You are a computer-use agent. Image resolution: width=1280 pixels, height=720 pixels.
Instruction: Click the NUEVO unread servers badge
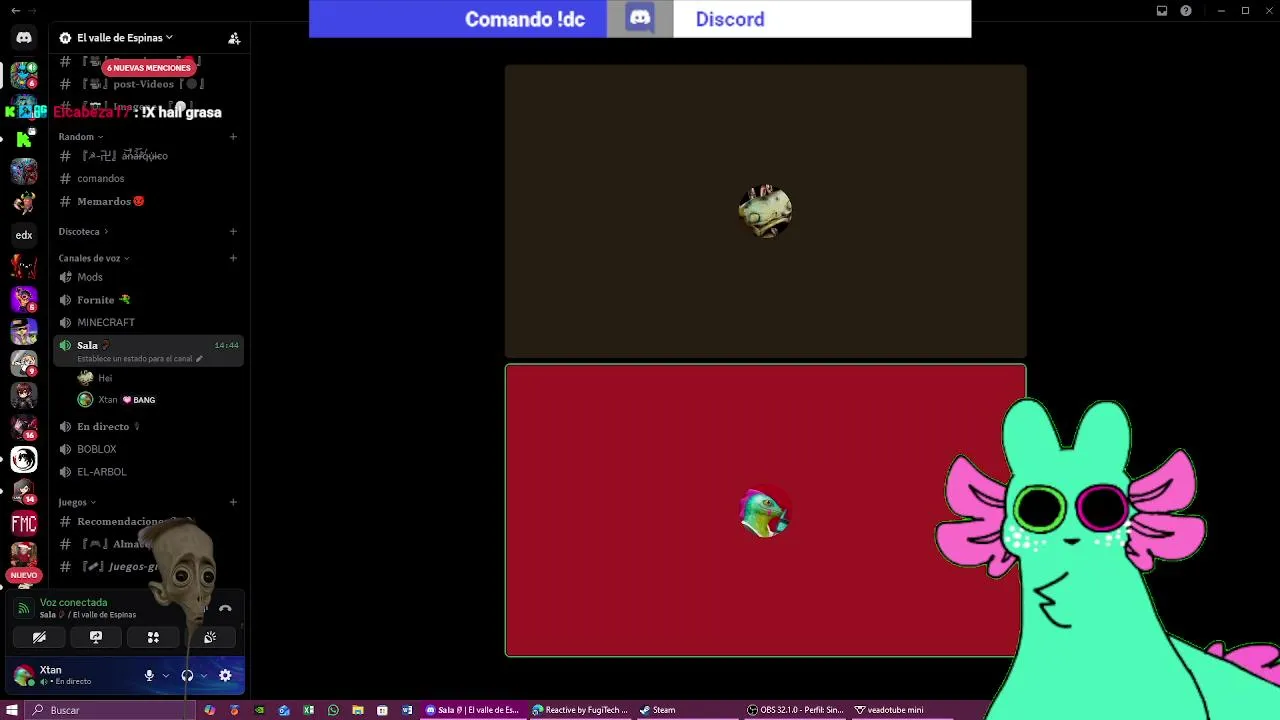(24, 575)
